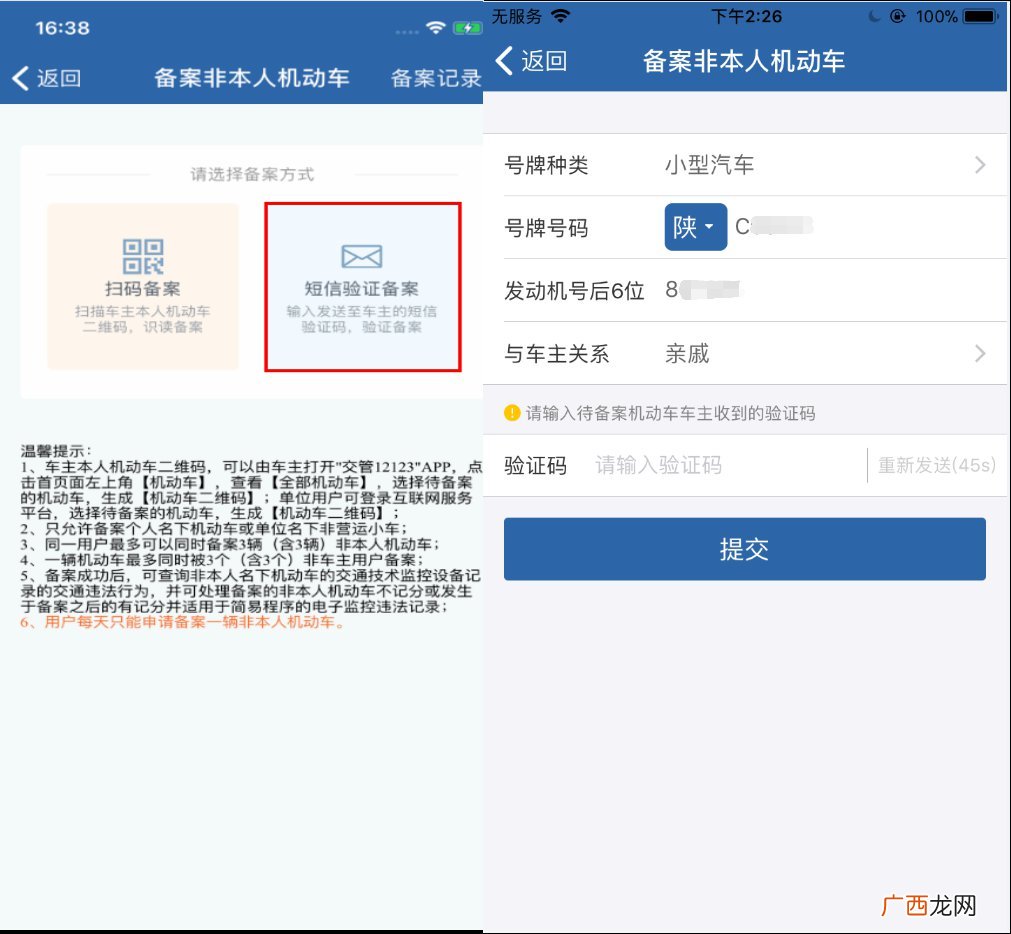Expand the 与车主关系 chevron arrow
This screenshot has height=934, width=1011.
[980, 353]
